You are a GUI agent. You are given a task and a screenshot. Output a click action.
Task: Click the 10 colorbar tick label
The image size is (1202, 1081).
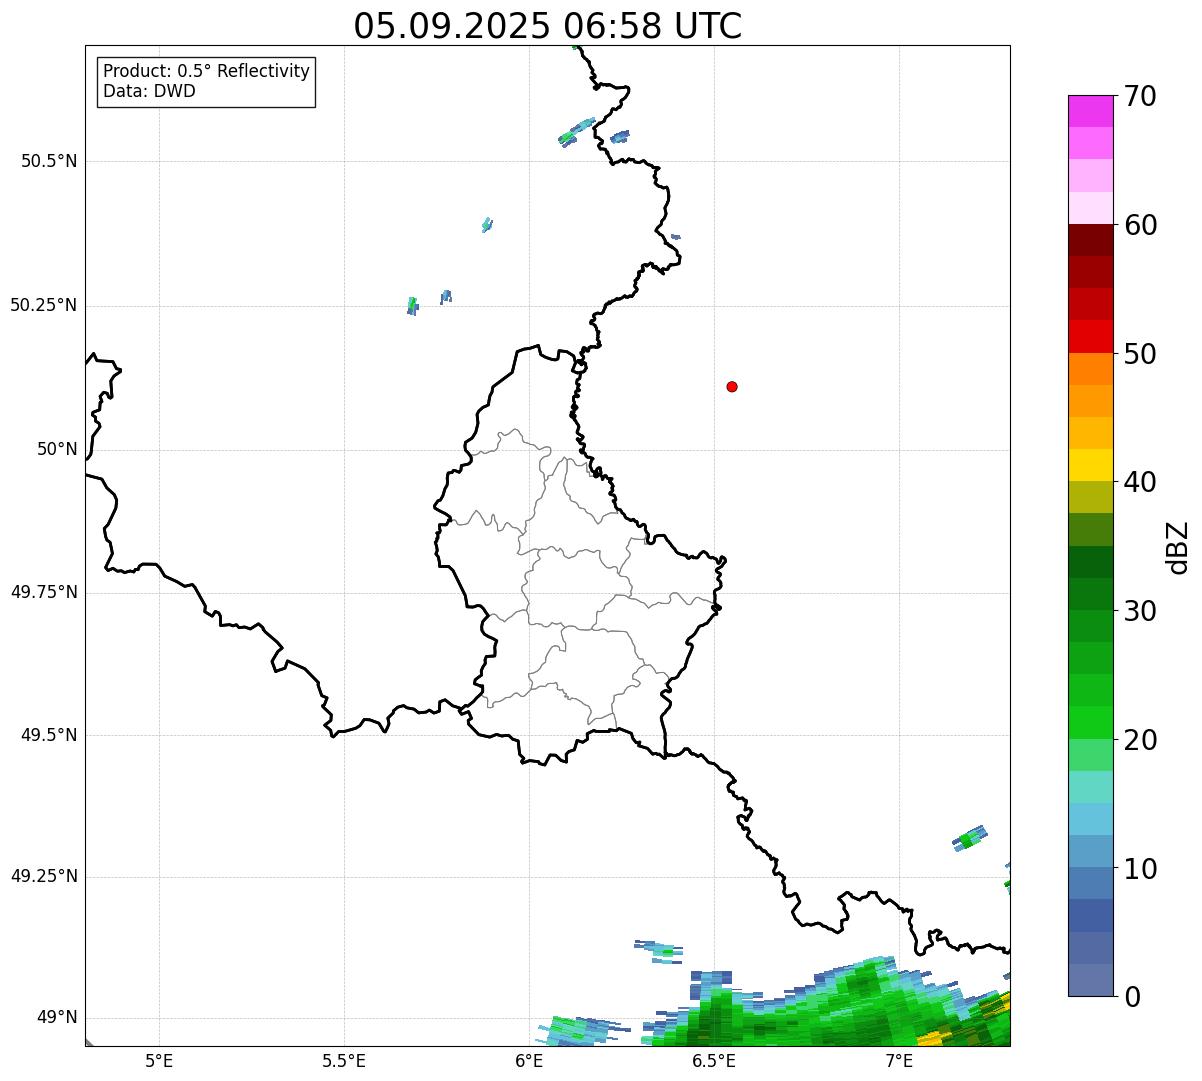1140,869
